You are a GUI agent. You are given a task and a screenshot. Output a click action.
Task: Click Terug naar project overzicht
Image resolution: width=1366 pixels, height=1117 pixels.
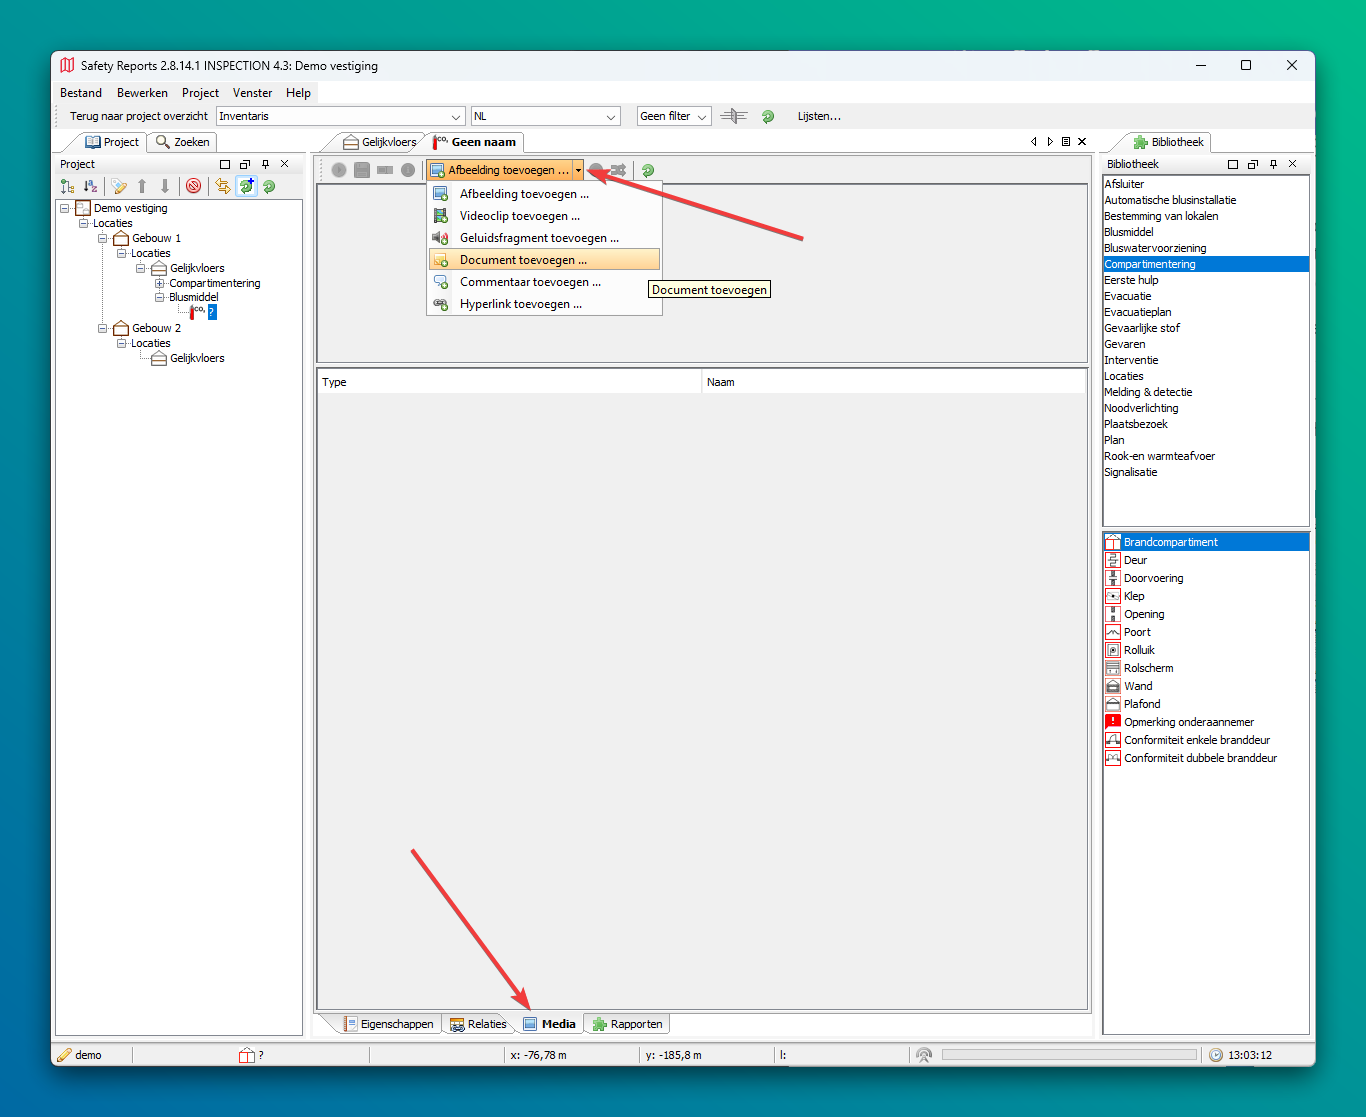point(138,116)
